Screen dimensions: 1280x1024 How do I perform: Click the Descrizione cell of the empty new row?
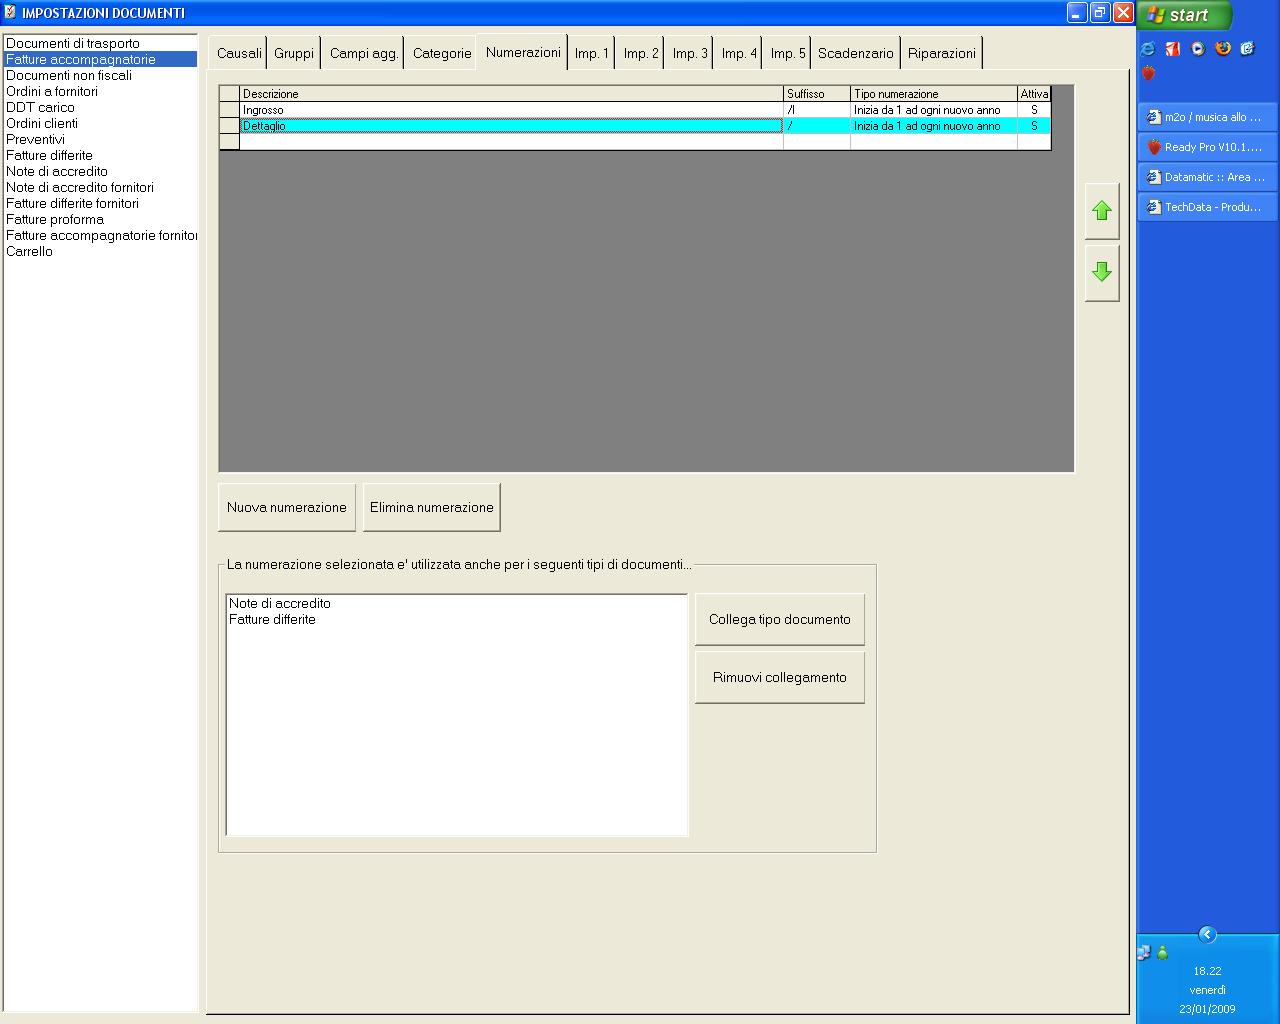point(511,142)
